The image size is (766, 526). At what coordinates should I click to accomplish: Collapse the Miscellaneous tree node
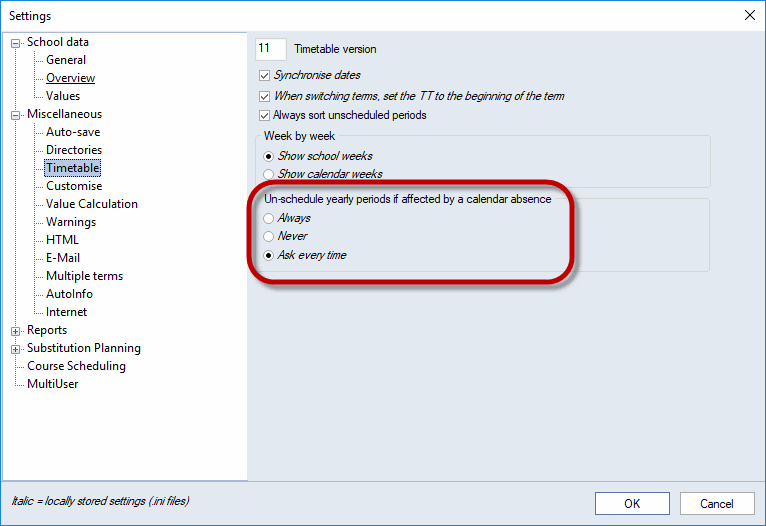pyautogui.click(x=16, y=115)
